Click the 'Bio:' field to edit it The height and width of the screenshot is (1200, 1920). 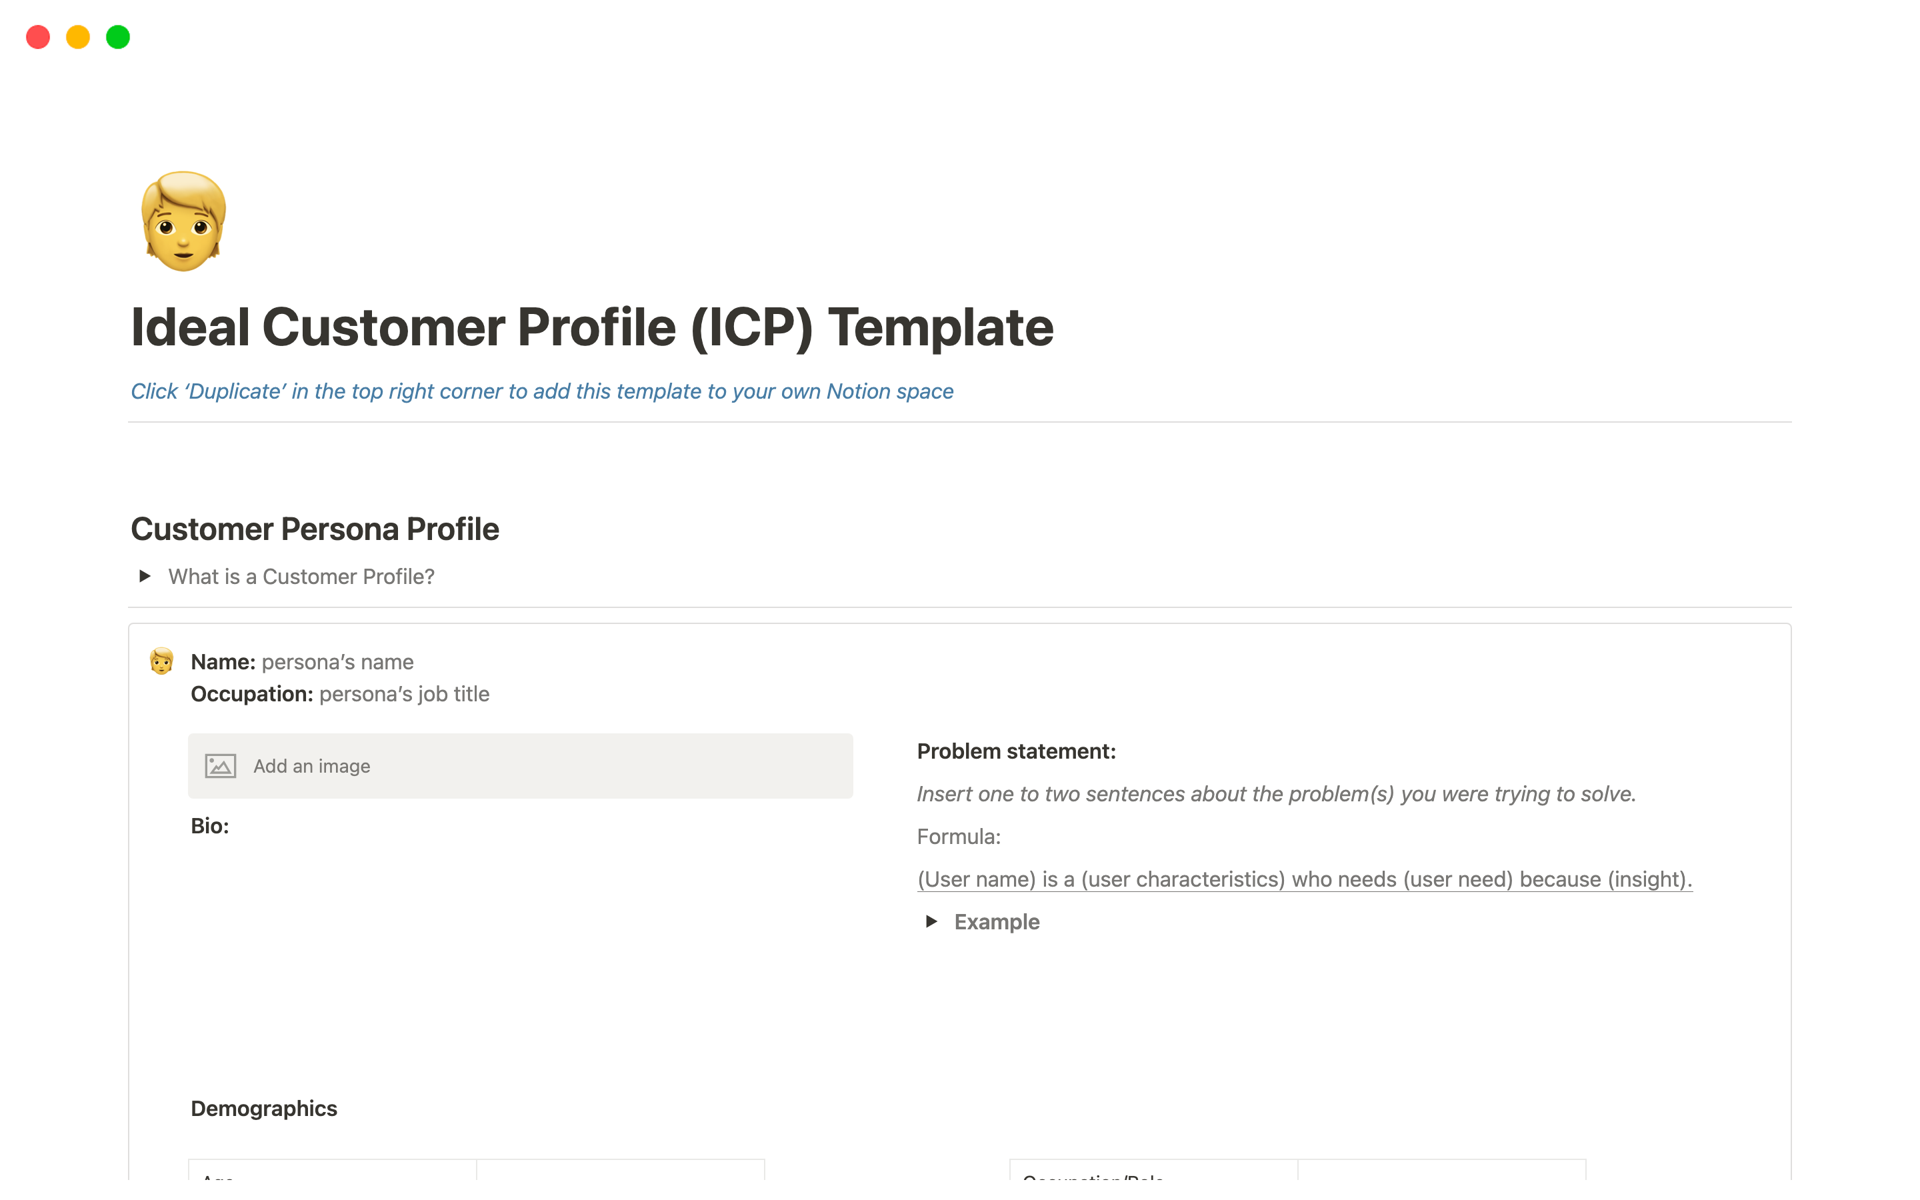click(209, 826)
